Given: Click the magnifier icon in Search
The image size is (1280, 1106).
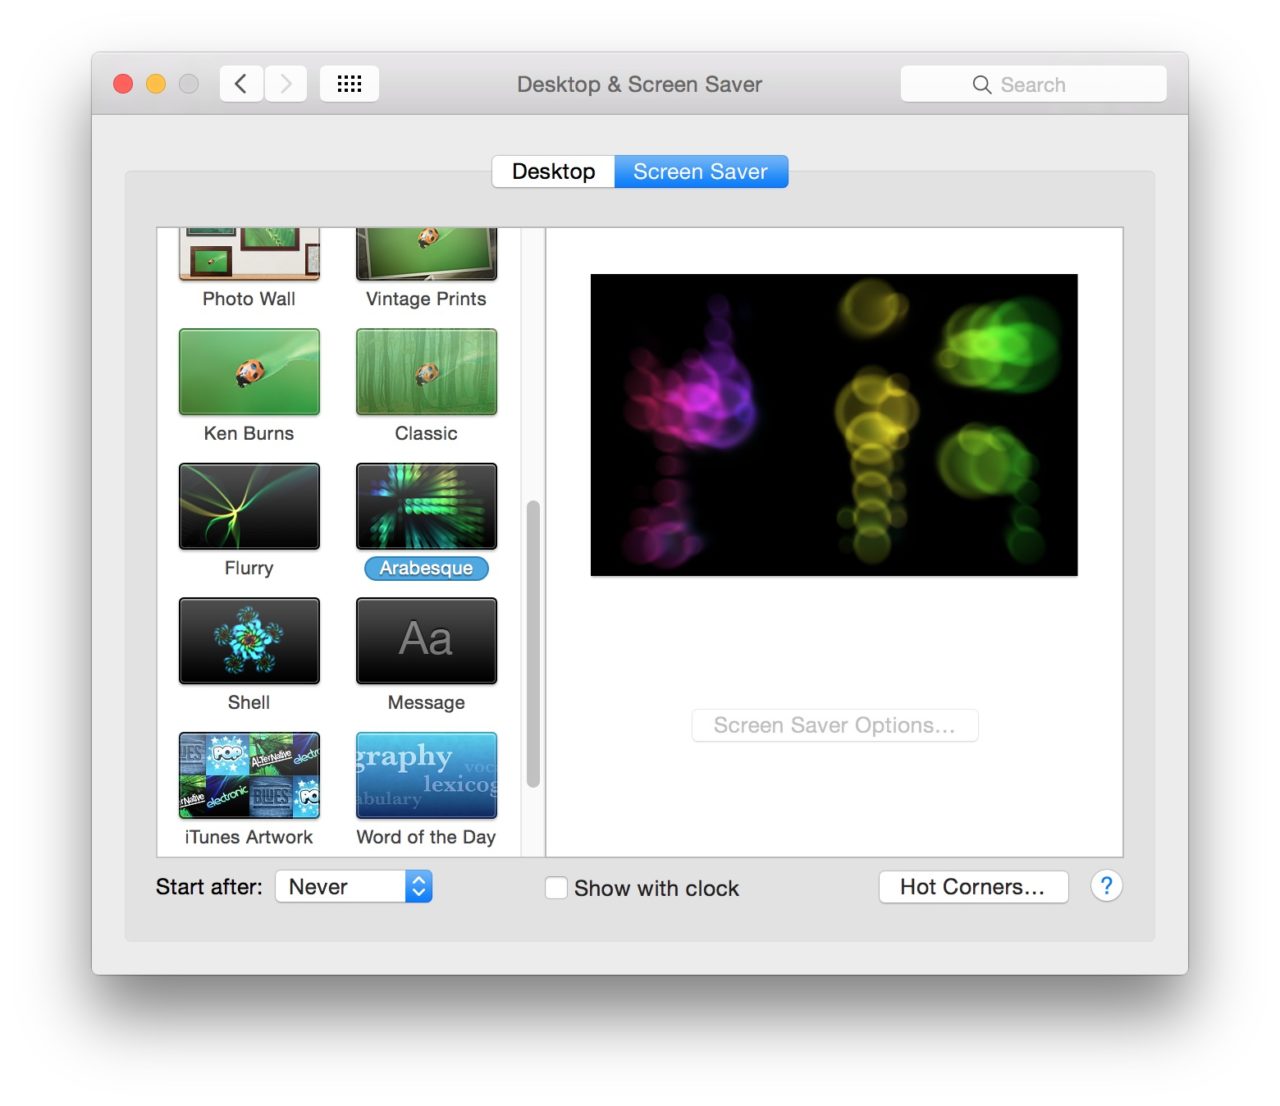Looking at the screenshot, I should (x=982, y=85).
